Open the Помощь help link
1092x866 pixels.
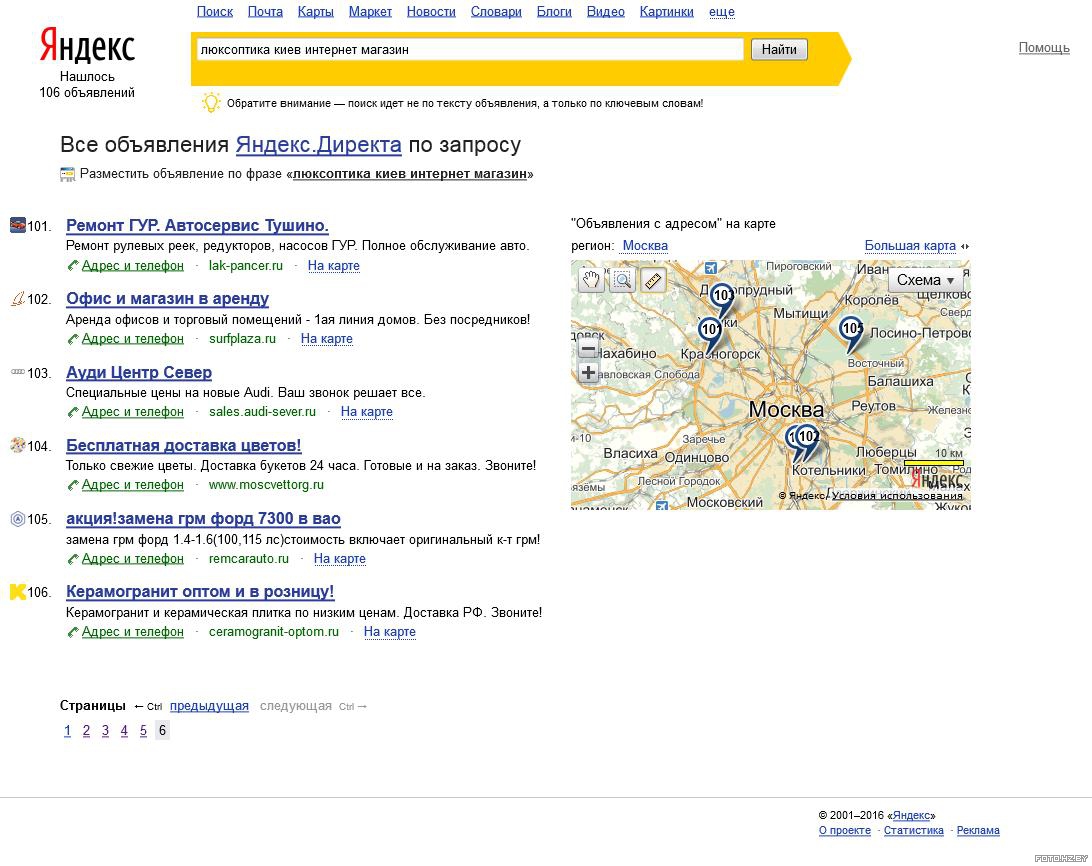pos(1044,47)
